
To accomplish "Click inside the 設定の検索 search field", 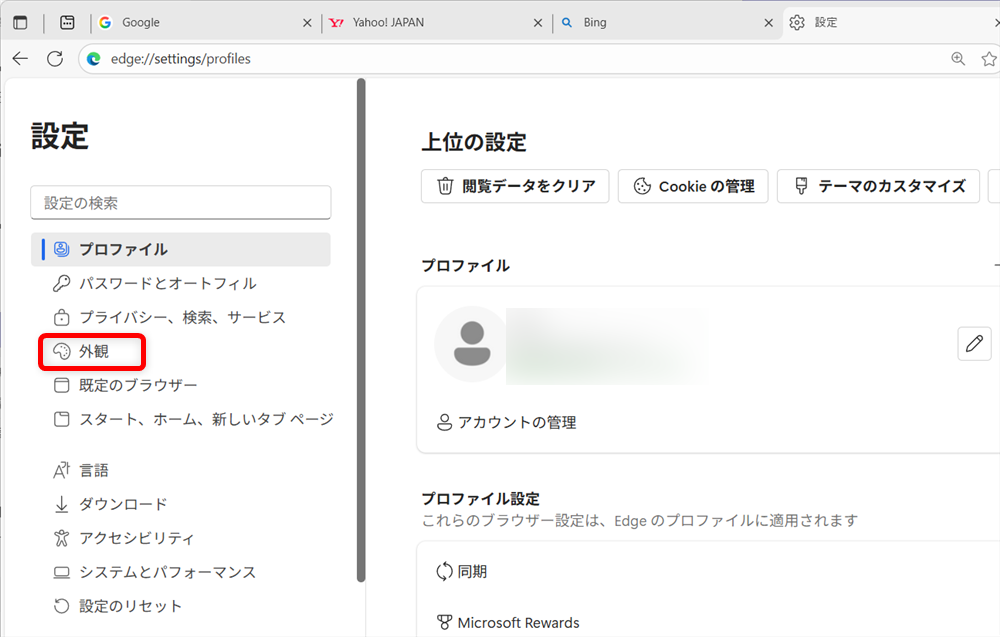I will point(180,202).
